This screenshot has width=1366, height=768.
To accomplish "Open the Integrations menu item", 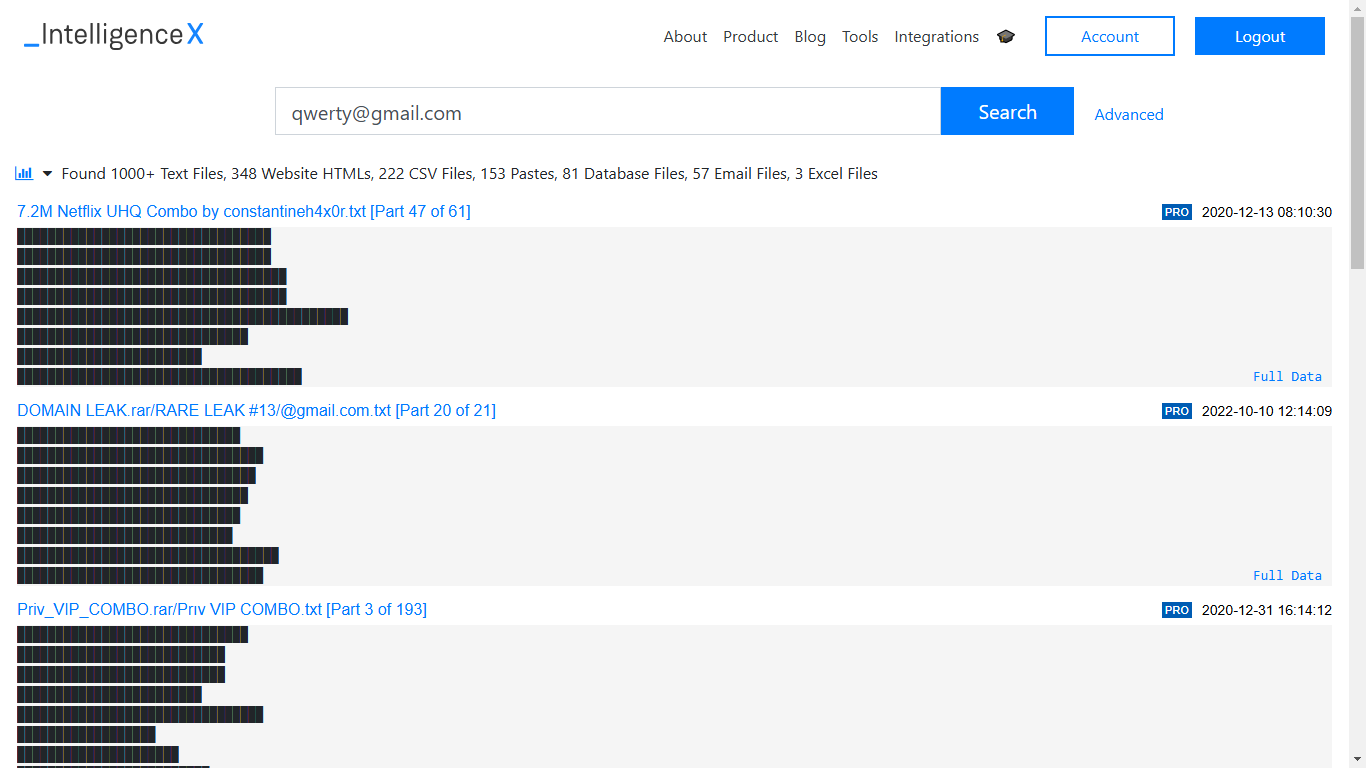I will tap(936, 37).
